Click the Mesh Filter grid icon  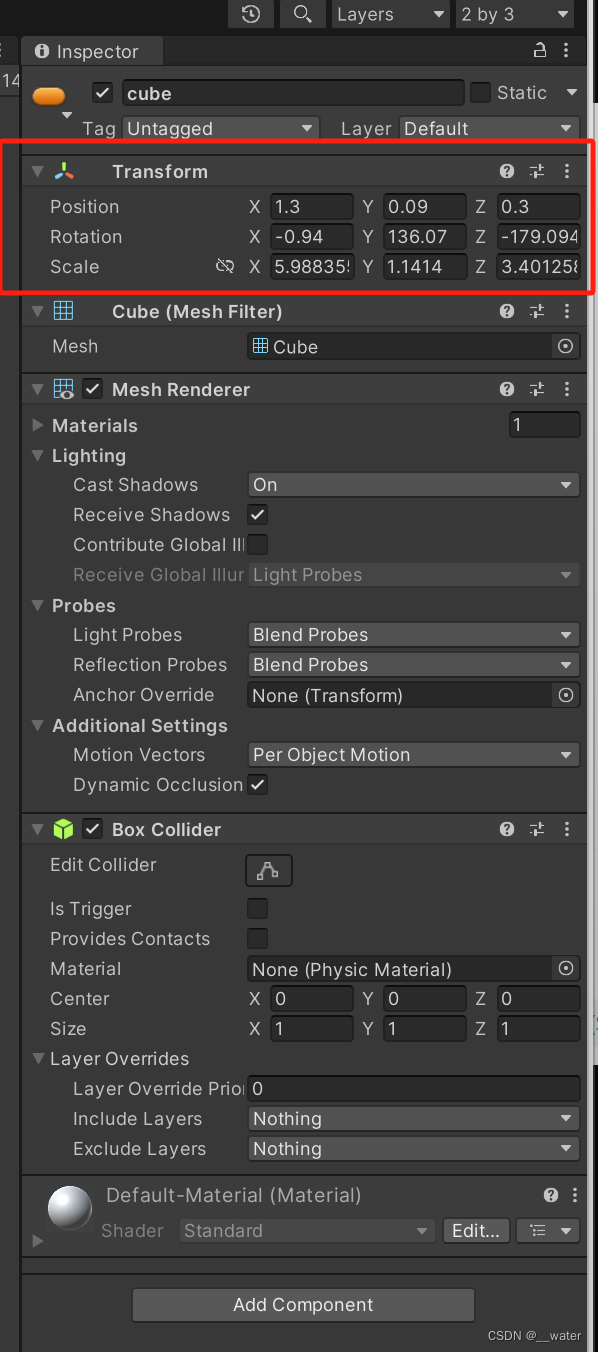pyautogui.click(x=62, y=311)
